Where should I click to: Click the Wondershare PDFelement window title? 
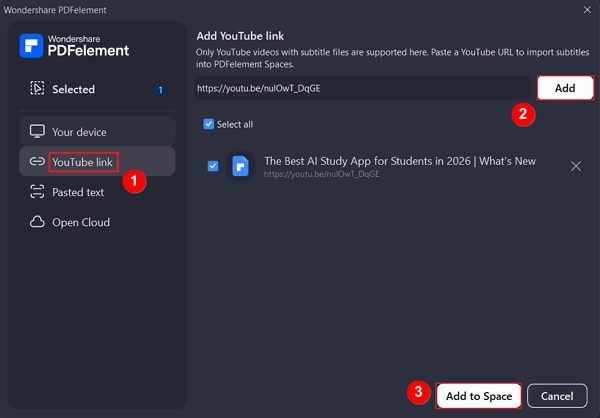[x=55, y=10]
